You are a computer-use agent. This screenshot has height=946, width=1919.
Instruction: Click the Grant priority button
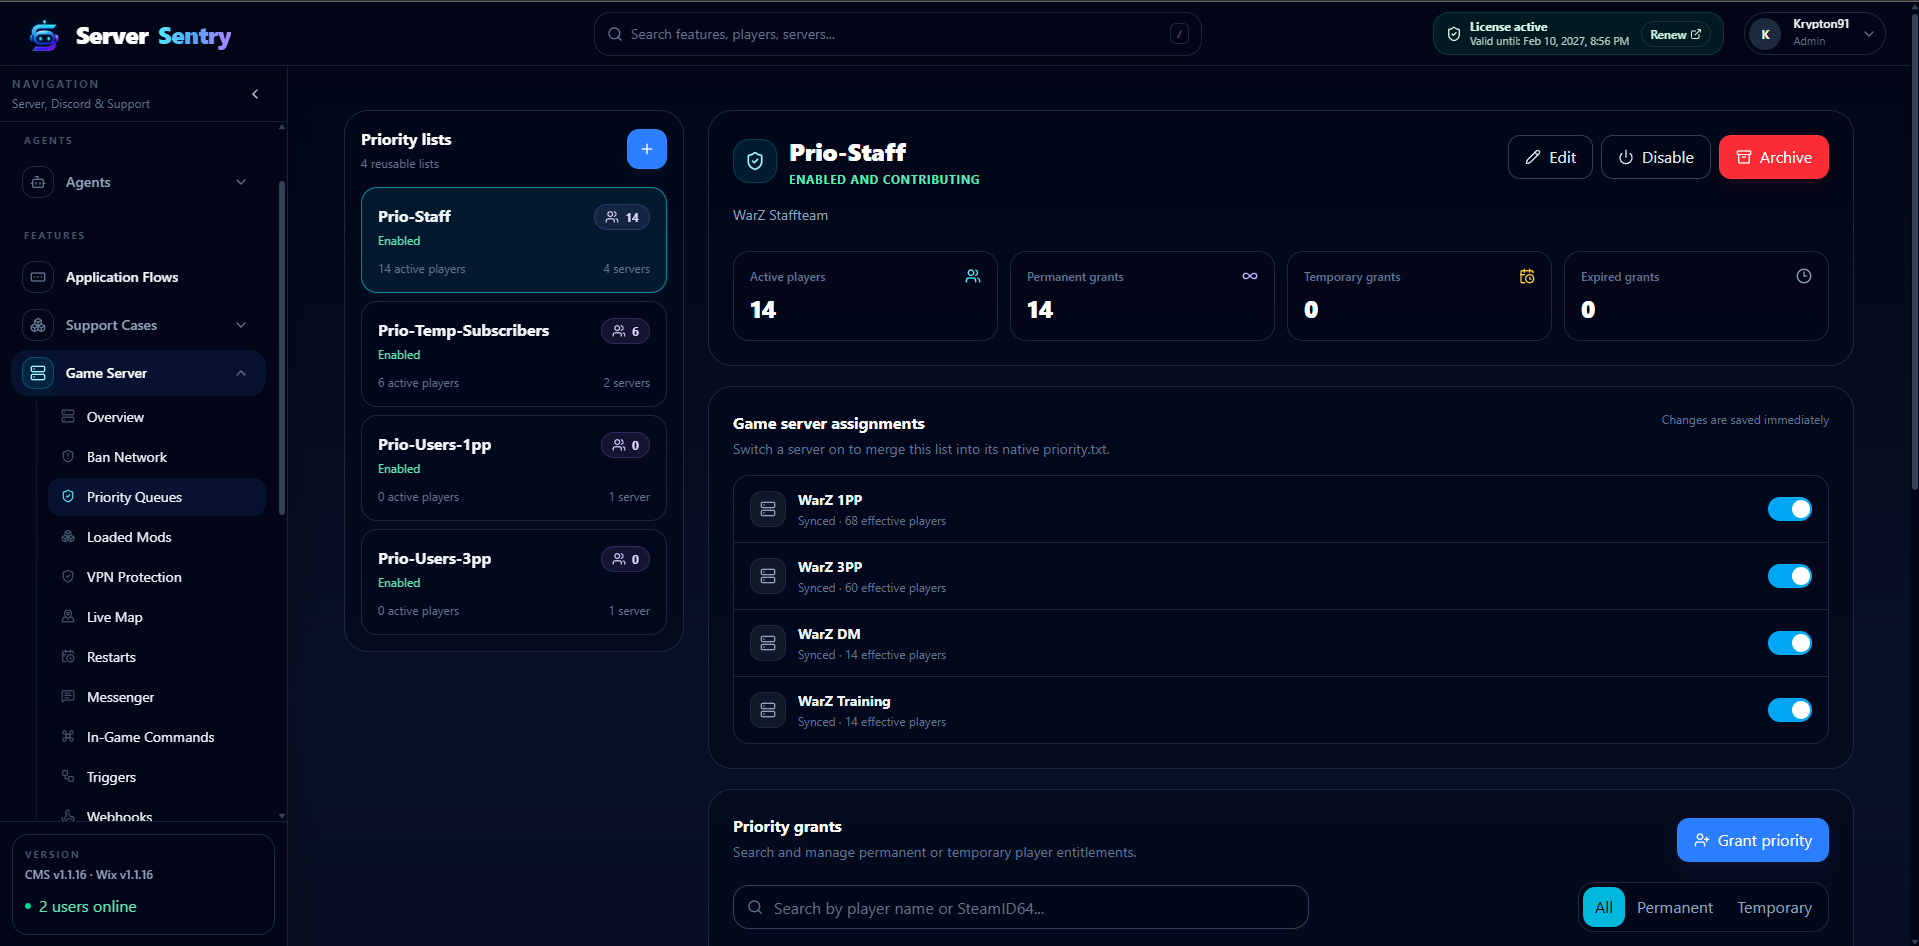point(1753,840)
